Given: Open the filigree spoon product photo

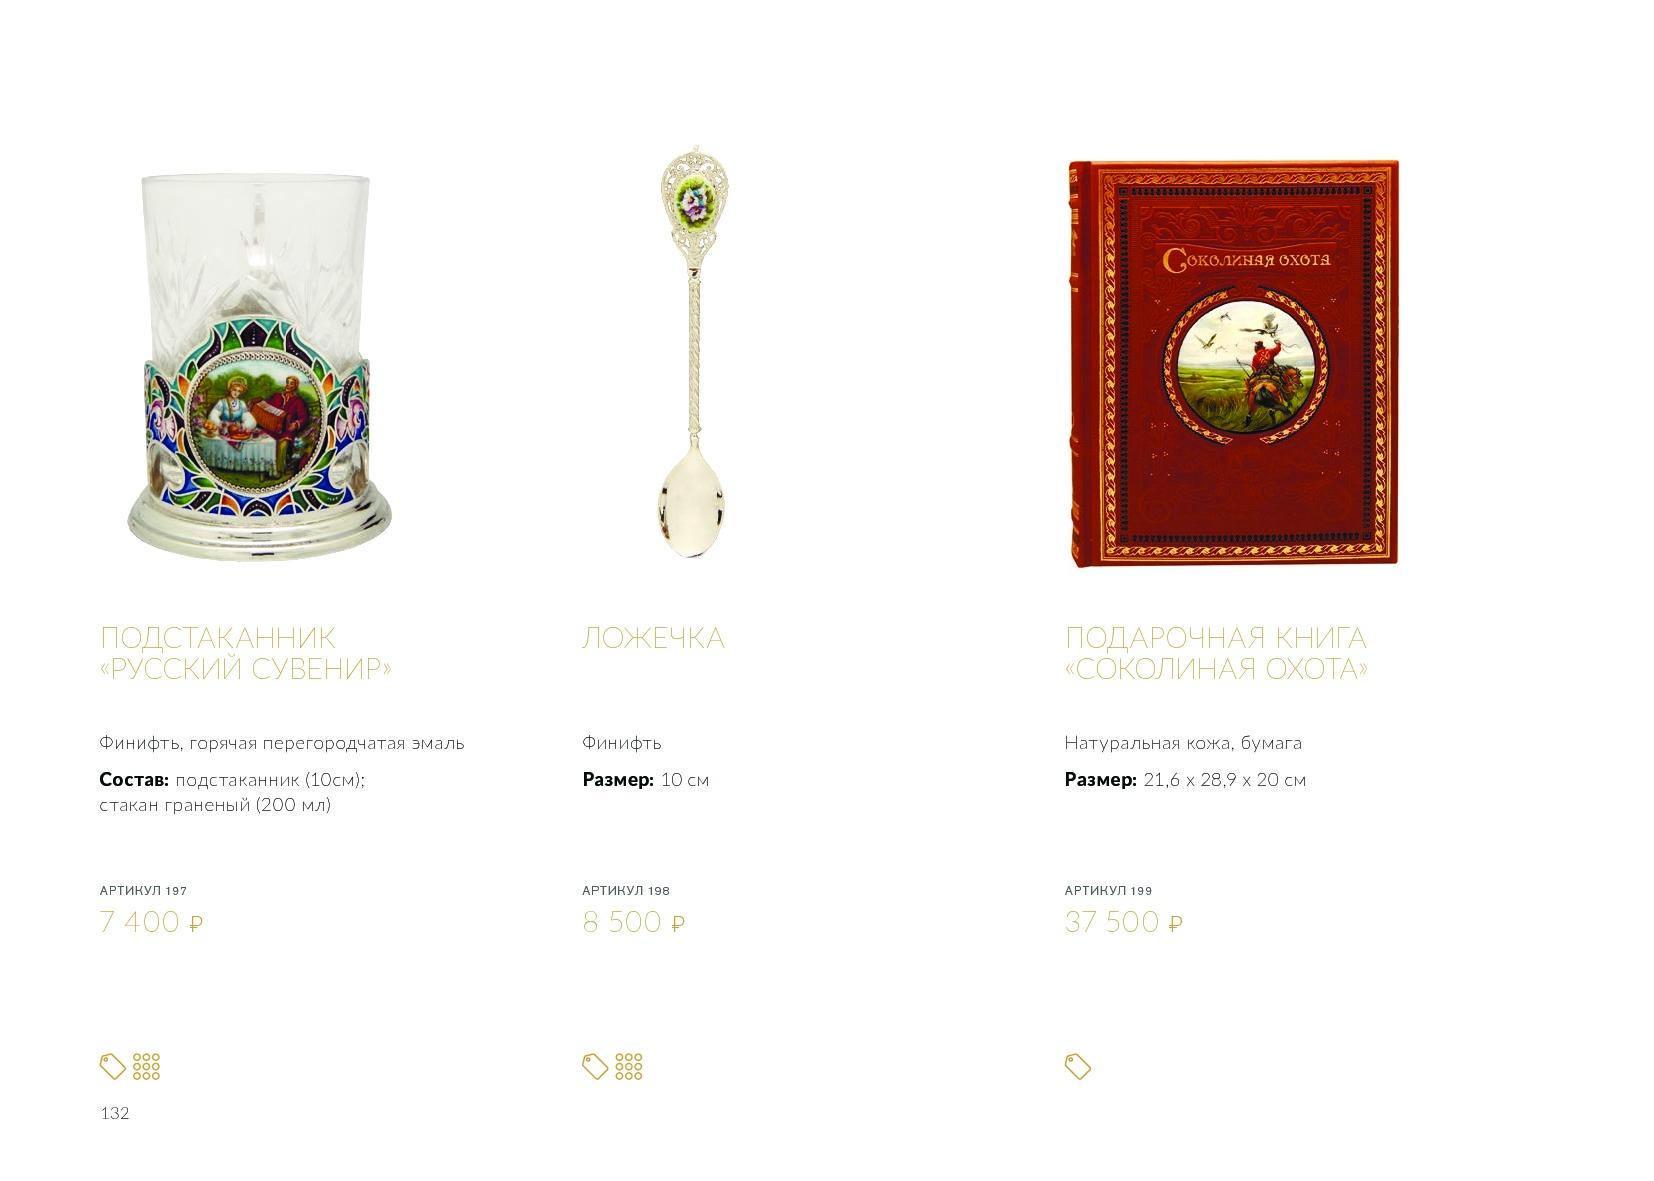Looking at the screenshot, I should click(x=692, y=353).
